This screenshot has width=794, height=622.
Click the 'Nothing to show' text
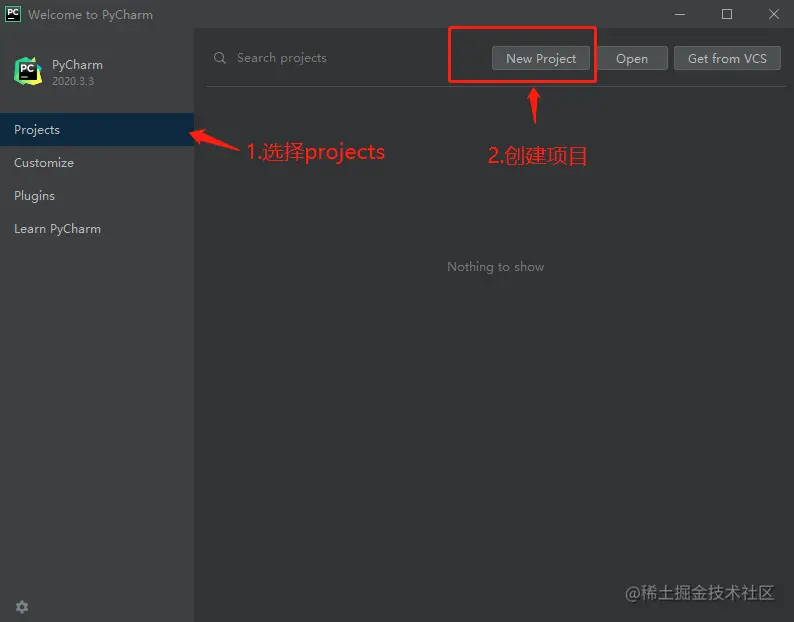[x=495, y=267]
